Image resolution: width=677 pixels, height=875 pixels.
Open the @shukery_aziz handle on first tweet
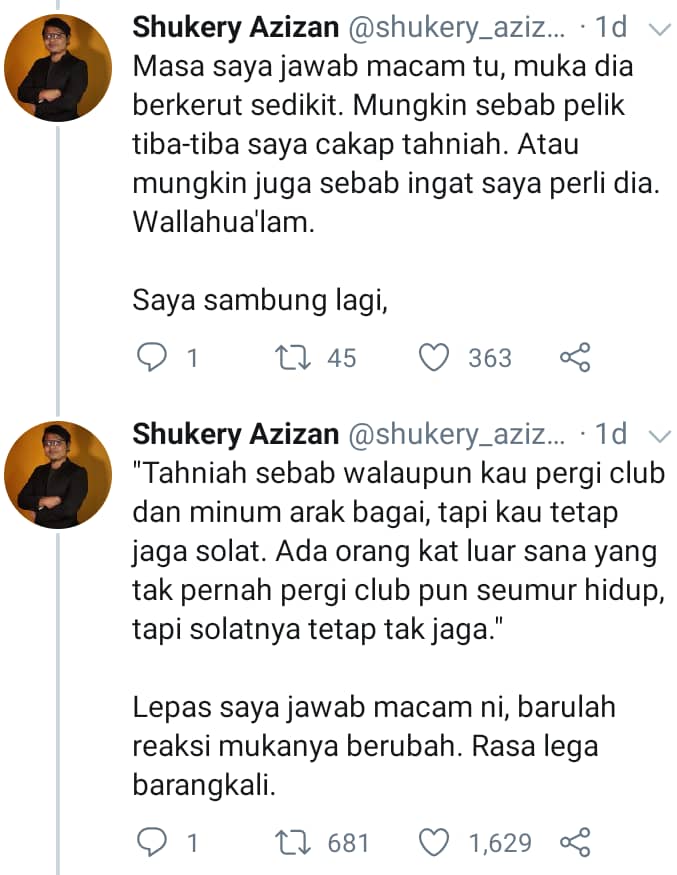(457, 30)
